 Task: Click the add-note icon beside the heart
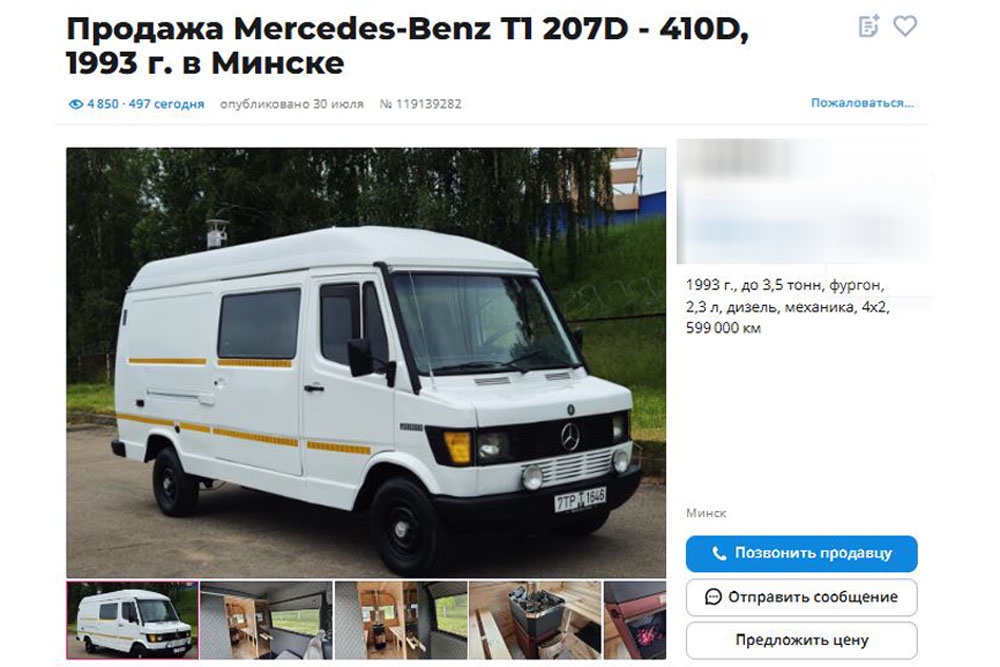pos(869,26)
